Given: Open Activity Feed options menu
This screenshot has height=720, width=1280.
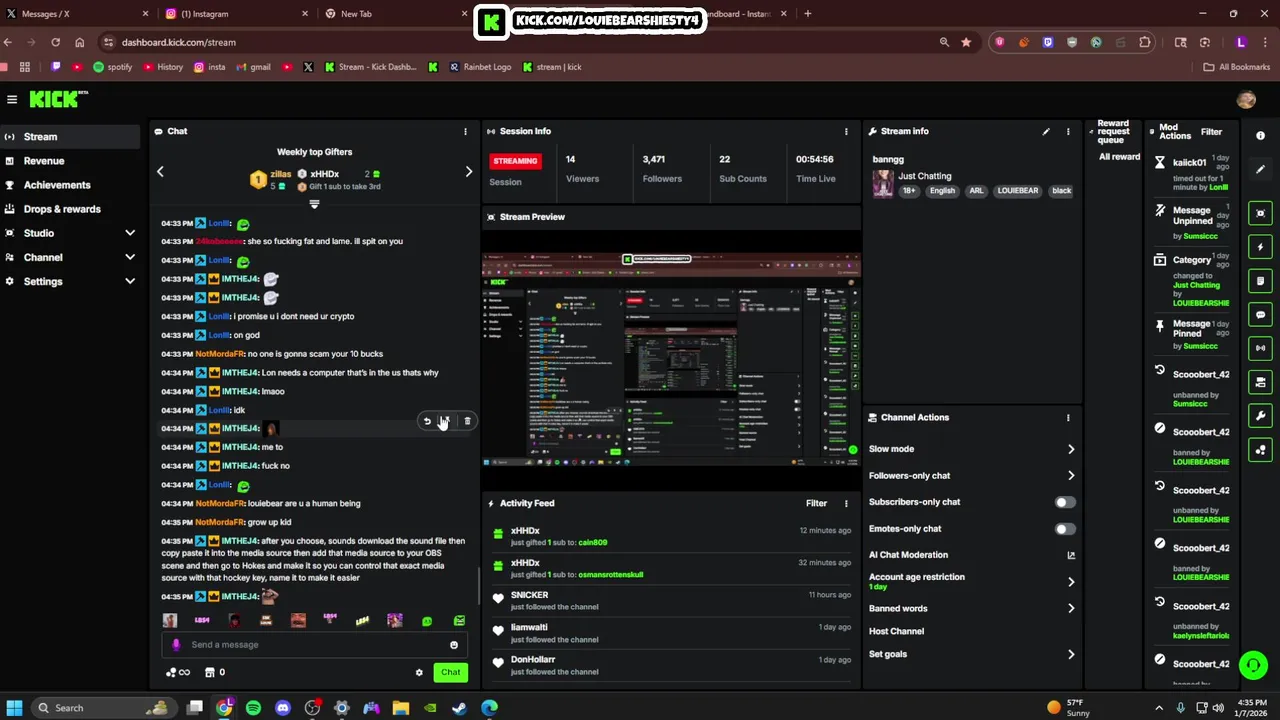Looking at the screenshot, I should [x=846, y=503].
